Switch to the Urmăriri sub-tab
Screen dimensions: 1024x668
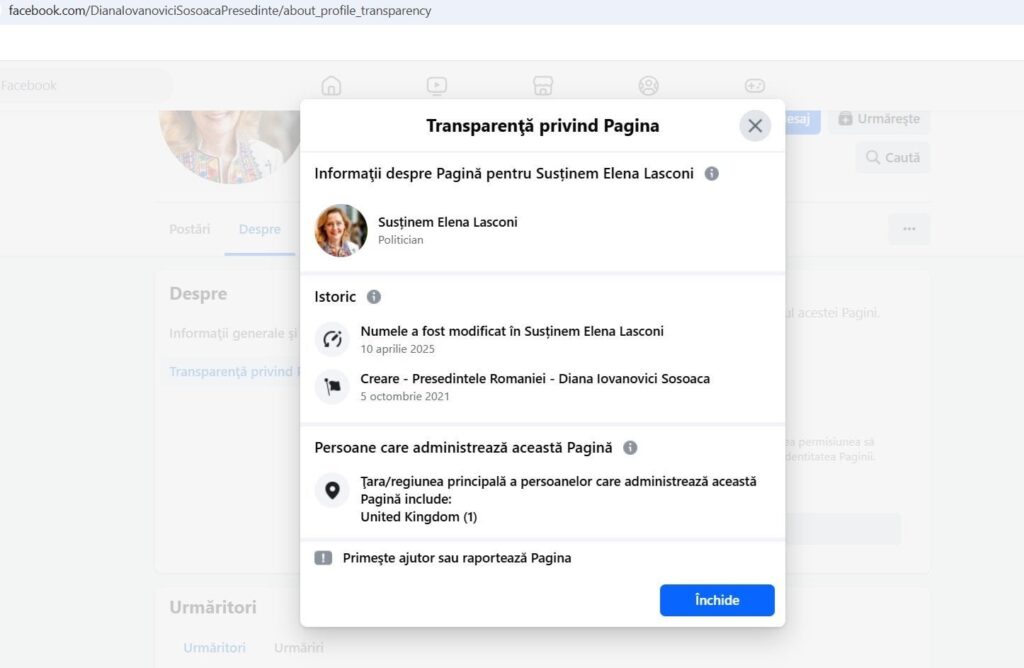(x=298, y=648)
